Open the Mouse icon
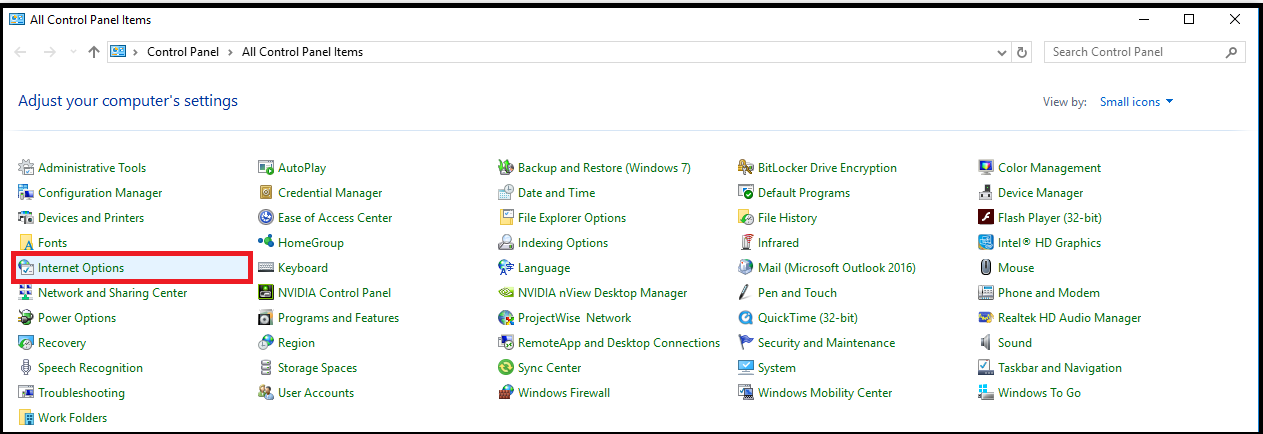 (x=986, y=268)
